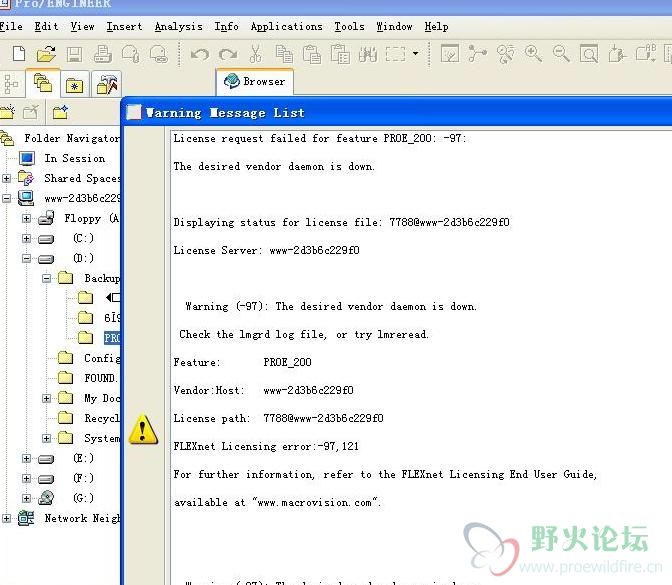Screen dimensions: 672x585
Task: Click the Zoom In magnifier icon
Action: pyautogui.click(x=534, y=54)
